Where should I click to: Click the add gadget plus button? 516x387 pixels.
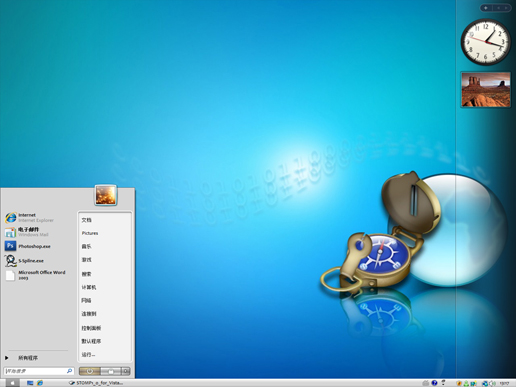pyautogui.click(x=486, y=8)
